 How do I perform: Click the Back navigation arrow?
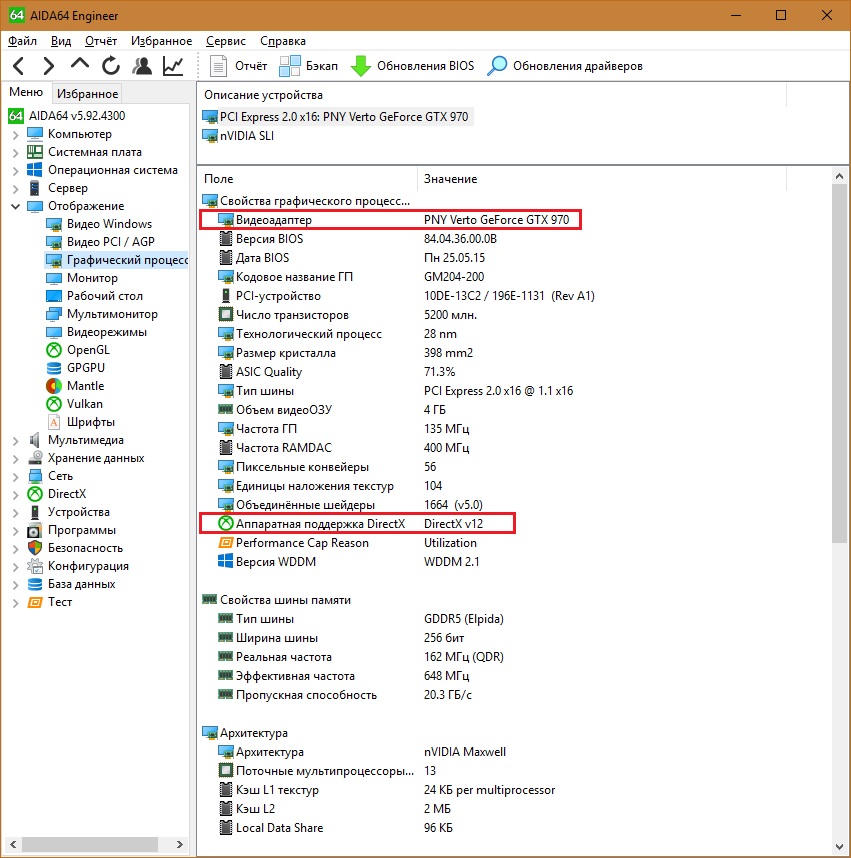19,66
